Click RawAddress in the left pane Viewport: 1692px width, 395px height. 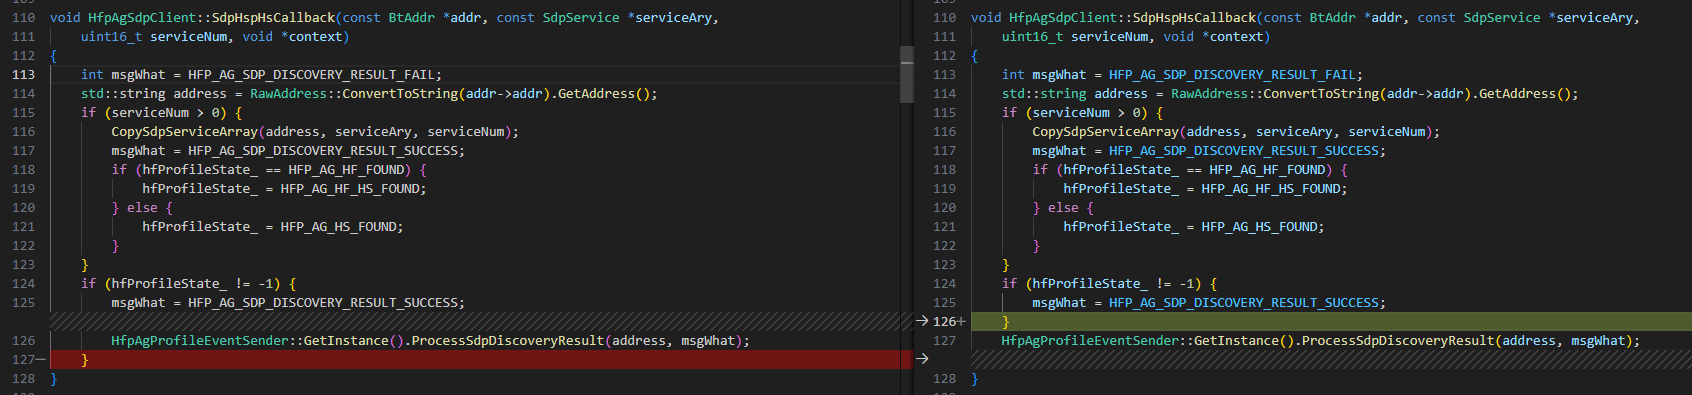[288, 94]
